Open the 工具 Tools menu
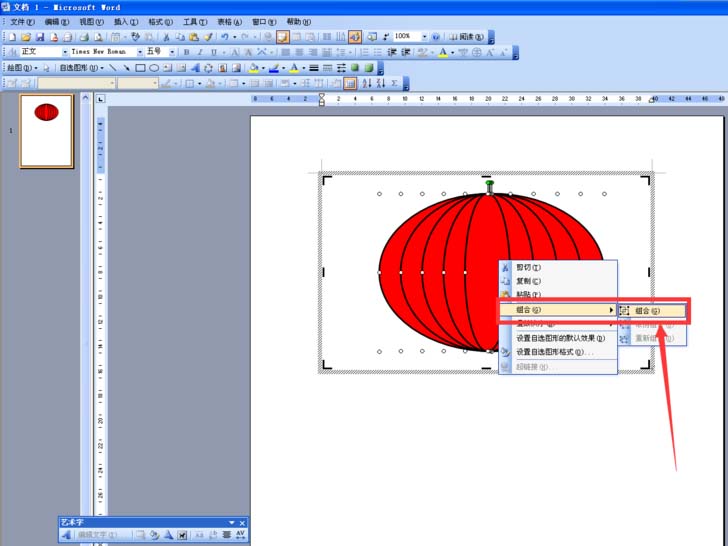728x546 pixels. (x=195, y=22)
